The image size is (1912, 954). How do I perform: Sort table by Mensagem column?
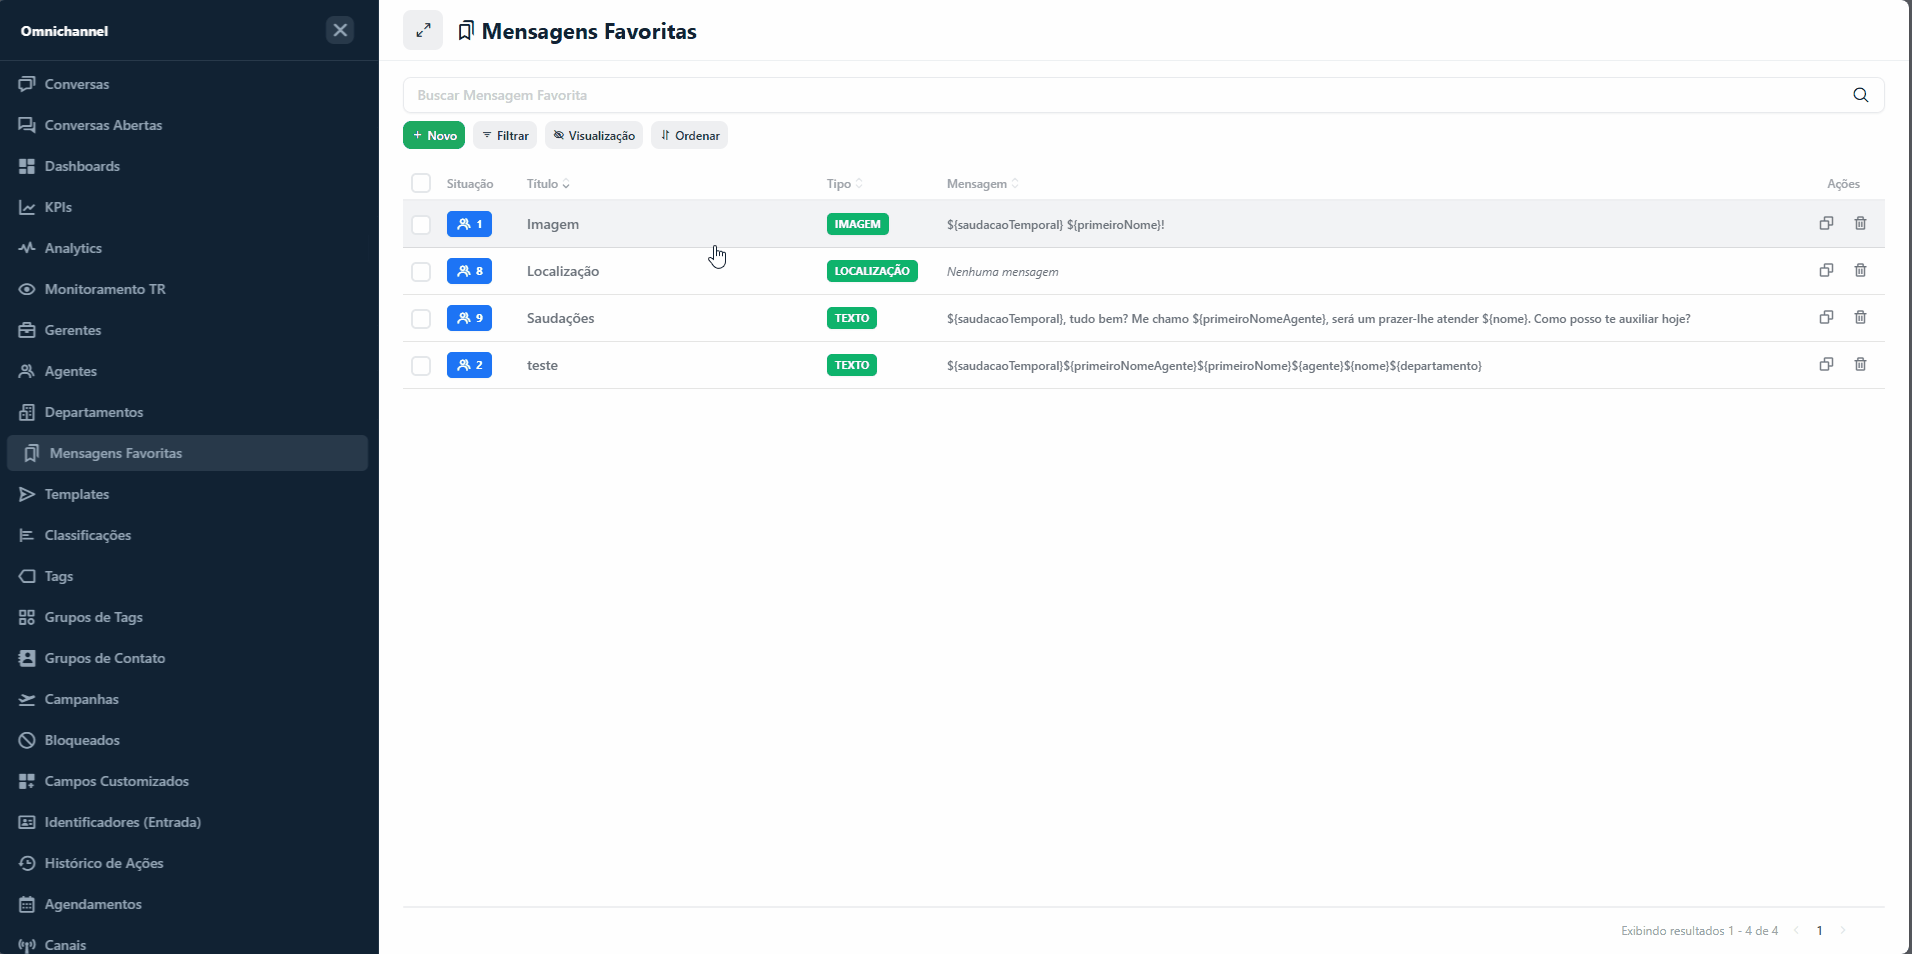(x=982, y=184)
